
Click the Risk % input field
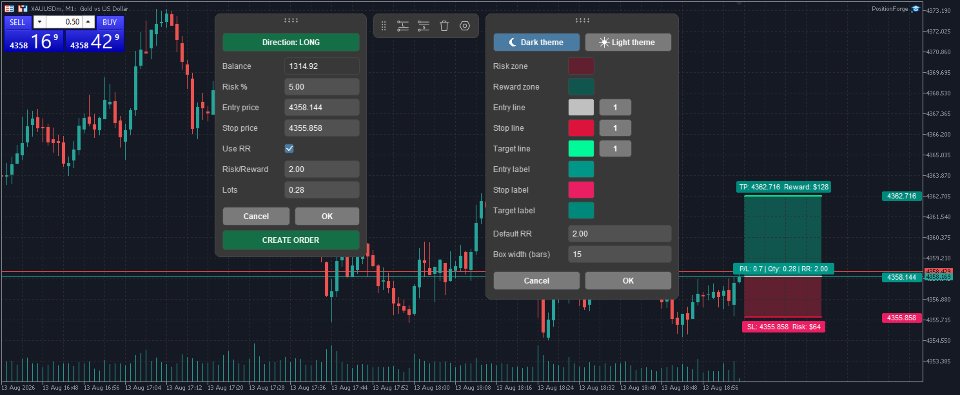tap(322, 87)
